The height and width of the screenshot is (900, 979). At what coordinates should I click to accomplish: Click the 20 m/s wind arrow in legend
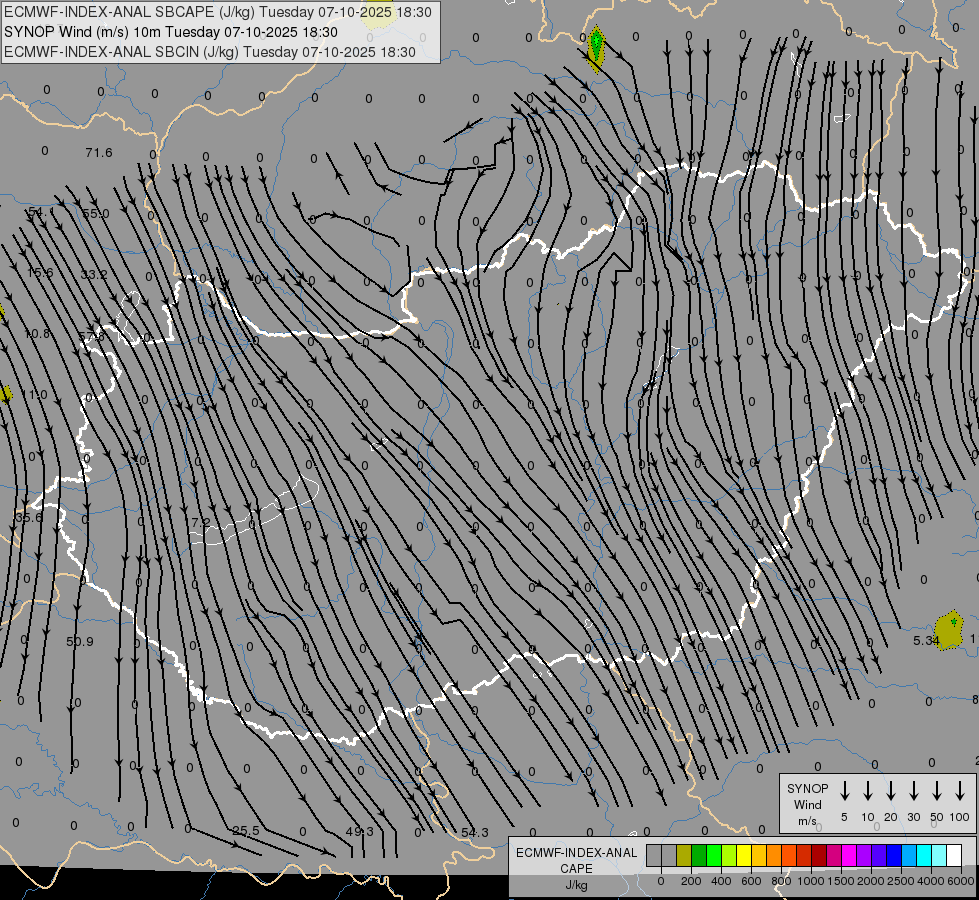click(x=891, y=791)
